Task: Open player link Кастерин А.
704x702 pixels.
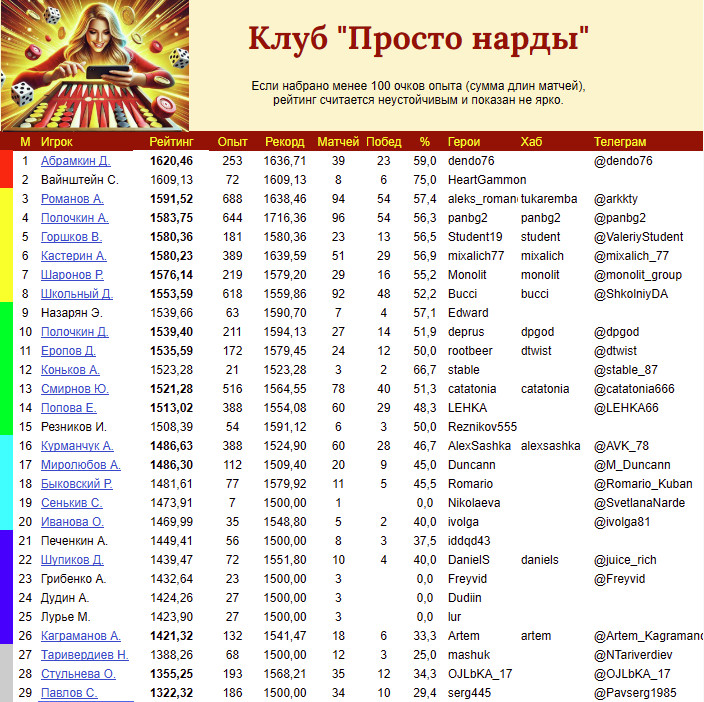Action: [74, 256]
